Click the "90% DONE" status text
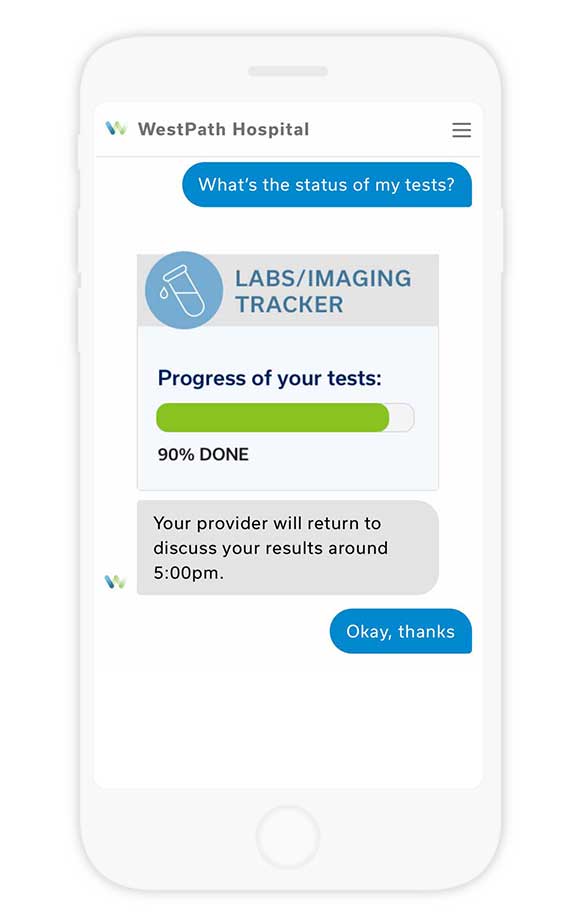 click(x=203, y=455)
